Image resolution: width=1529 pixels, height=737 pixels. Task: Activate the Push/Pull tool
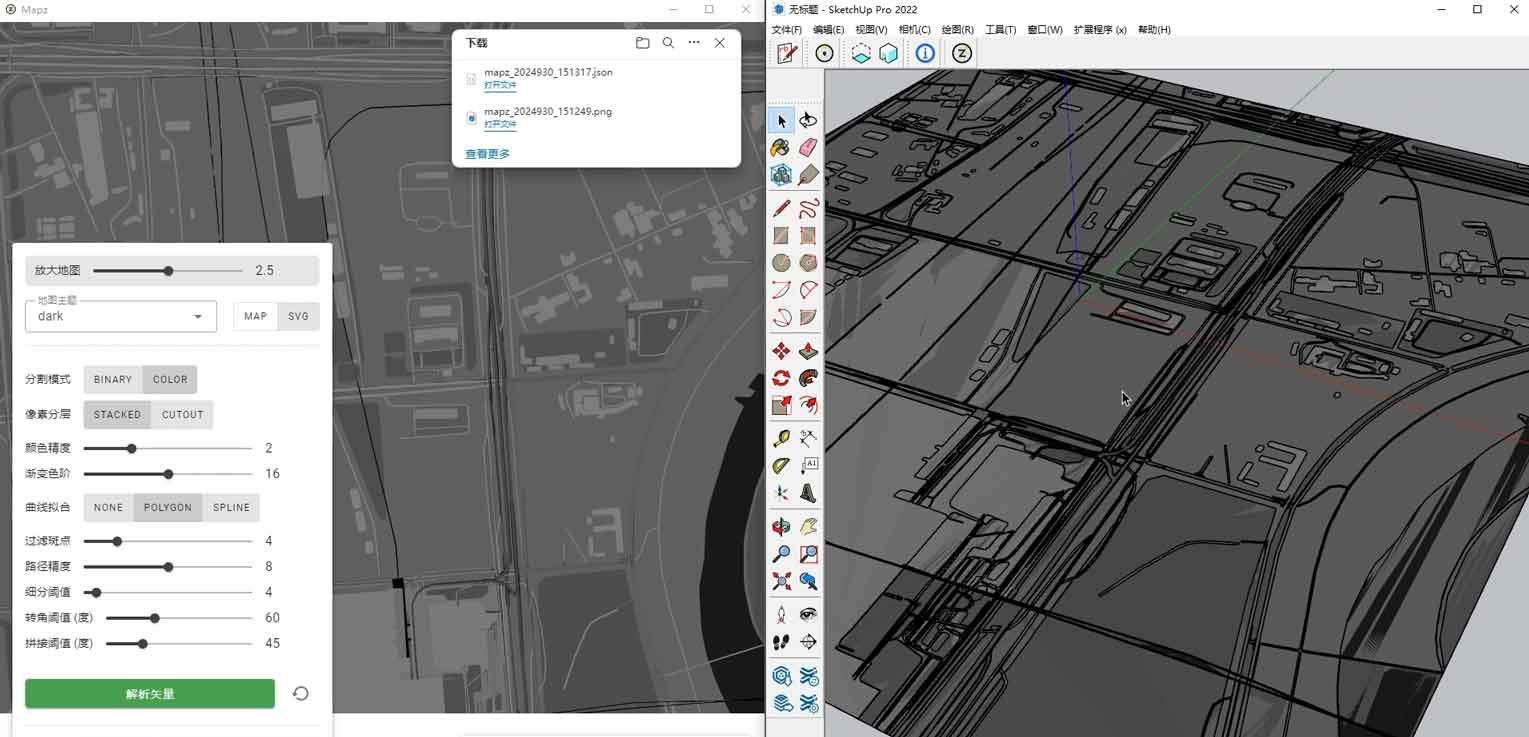tap(808, 351)
